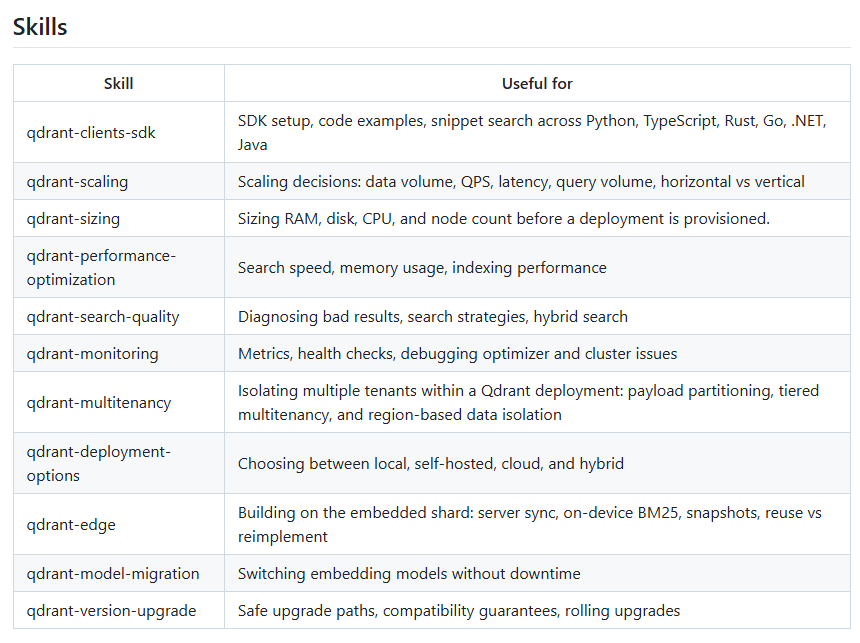The image size is (860, 643).
Task: Select the qdrant-scaling cell
Action: pos(118,181)
